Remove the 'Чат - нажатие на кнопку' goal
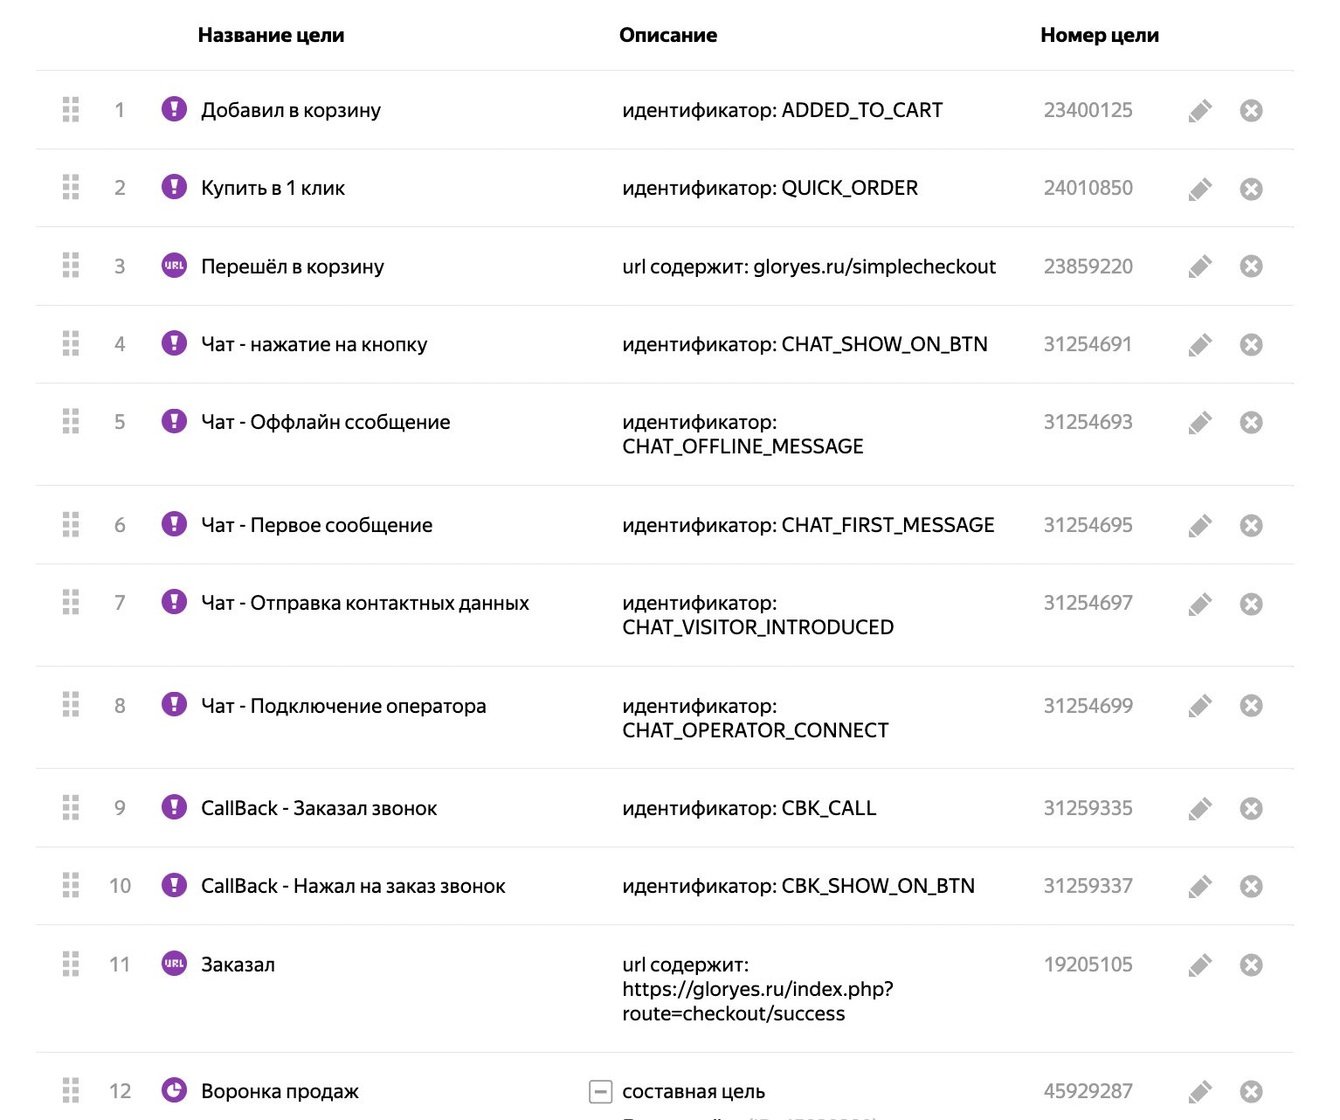 click(x=1251, y=345)
